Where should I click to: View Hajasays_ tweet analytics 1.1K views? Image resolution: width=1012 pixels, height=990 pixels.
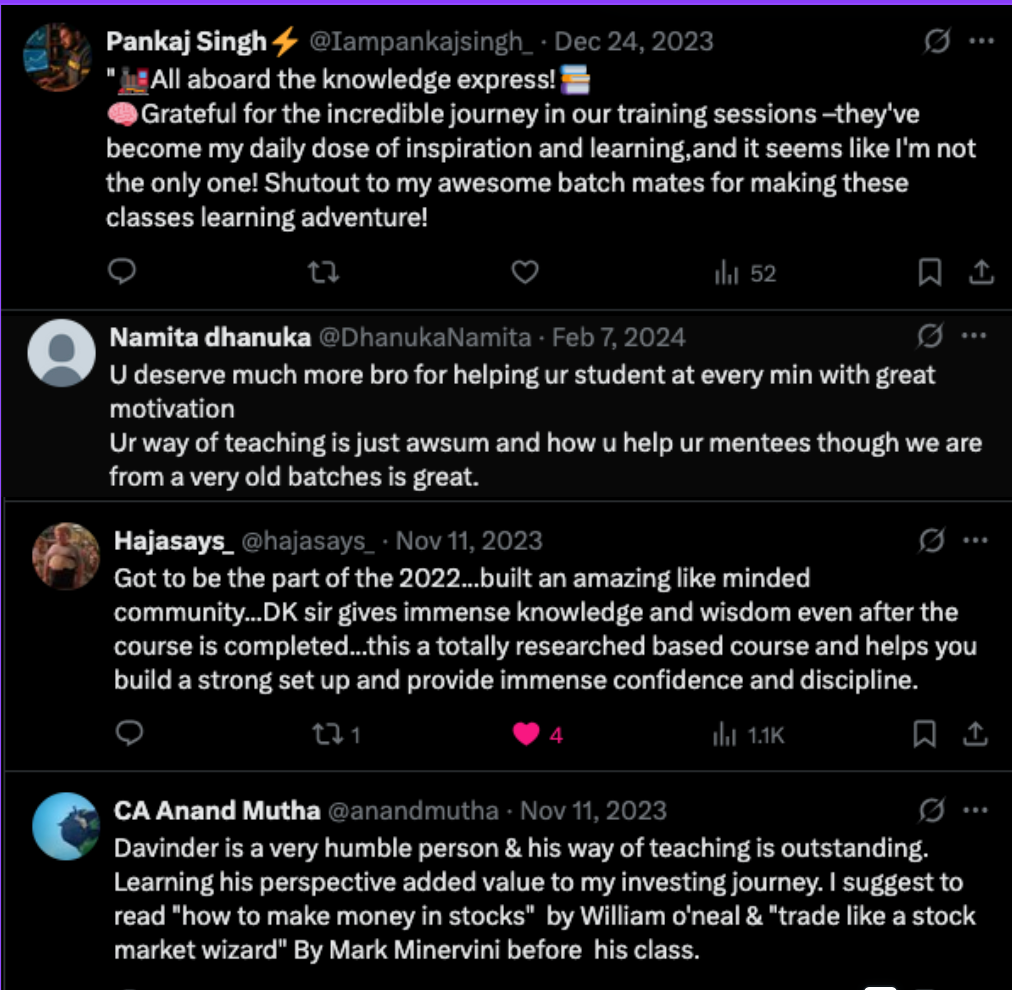point(748,736)
